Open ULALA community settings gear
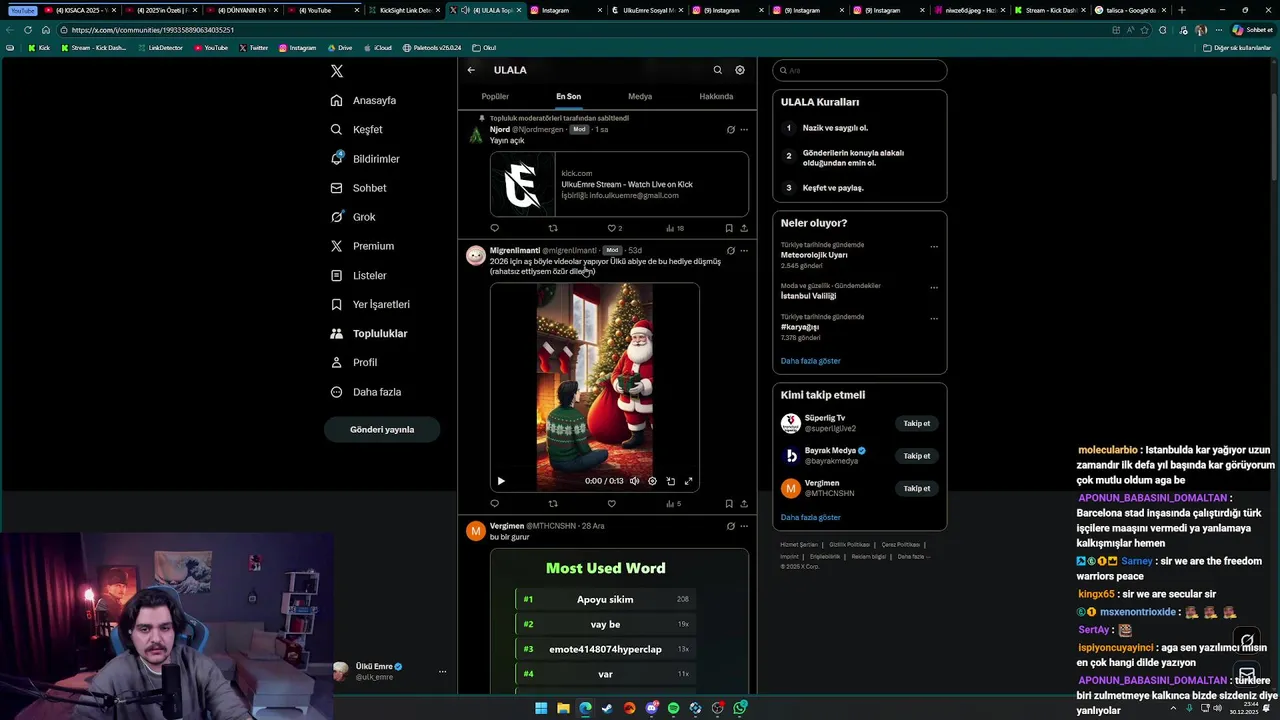1280x720 pixels. point(740,70)
